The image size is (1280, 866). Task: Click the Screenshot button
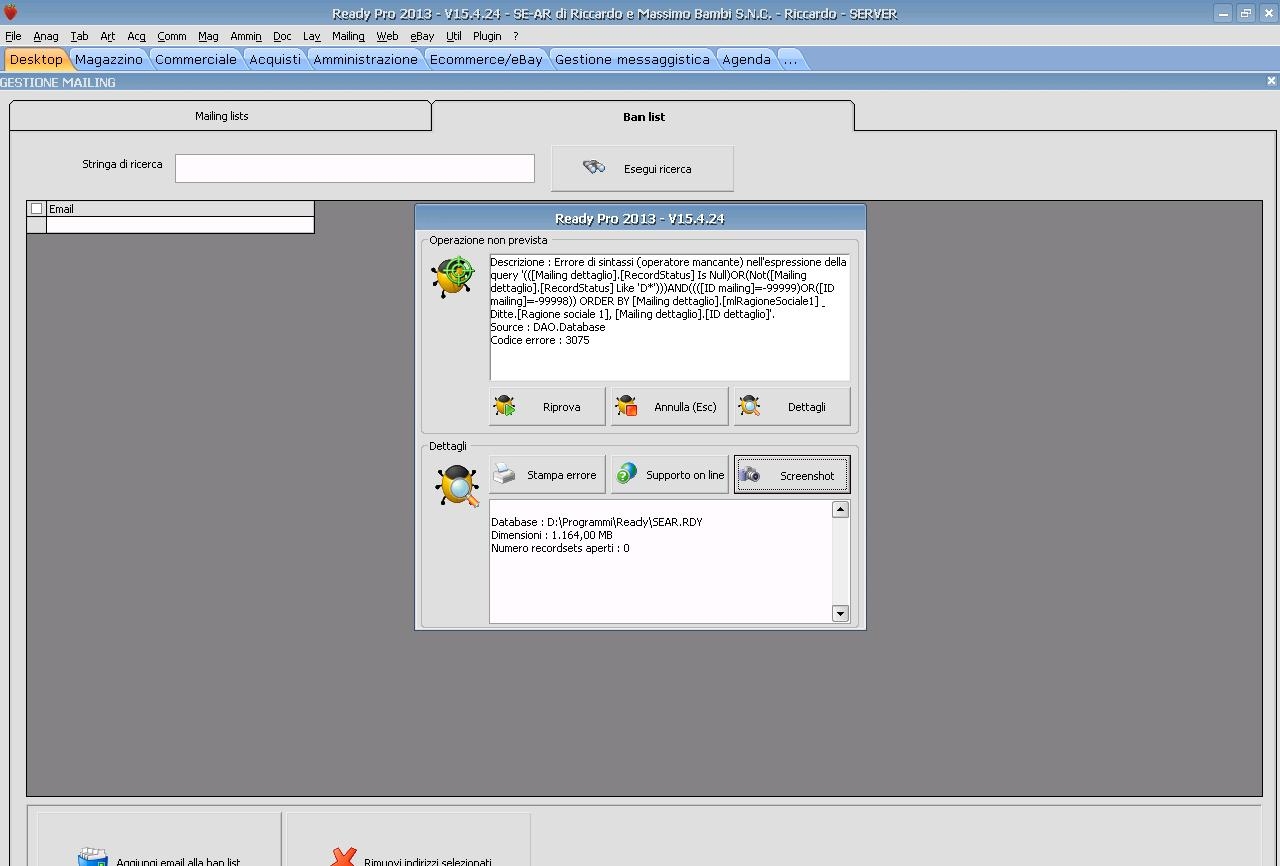point(792,475)
